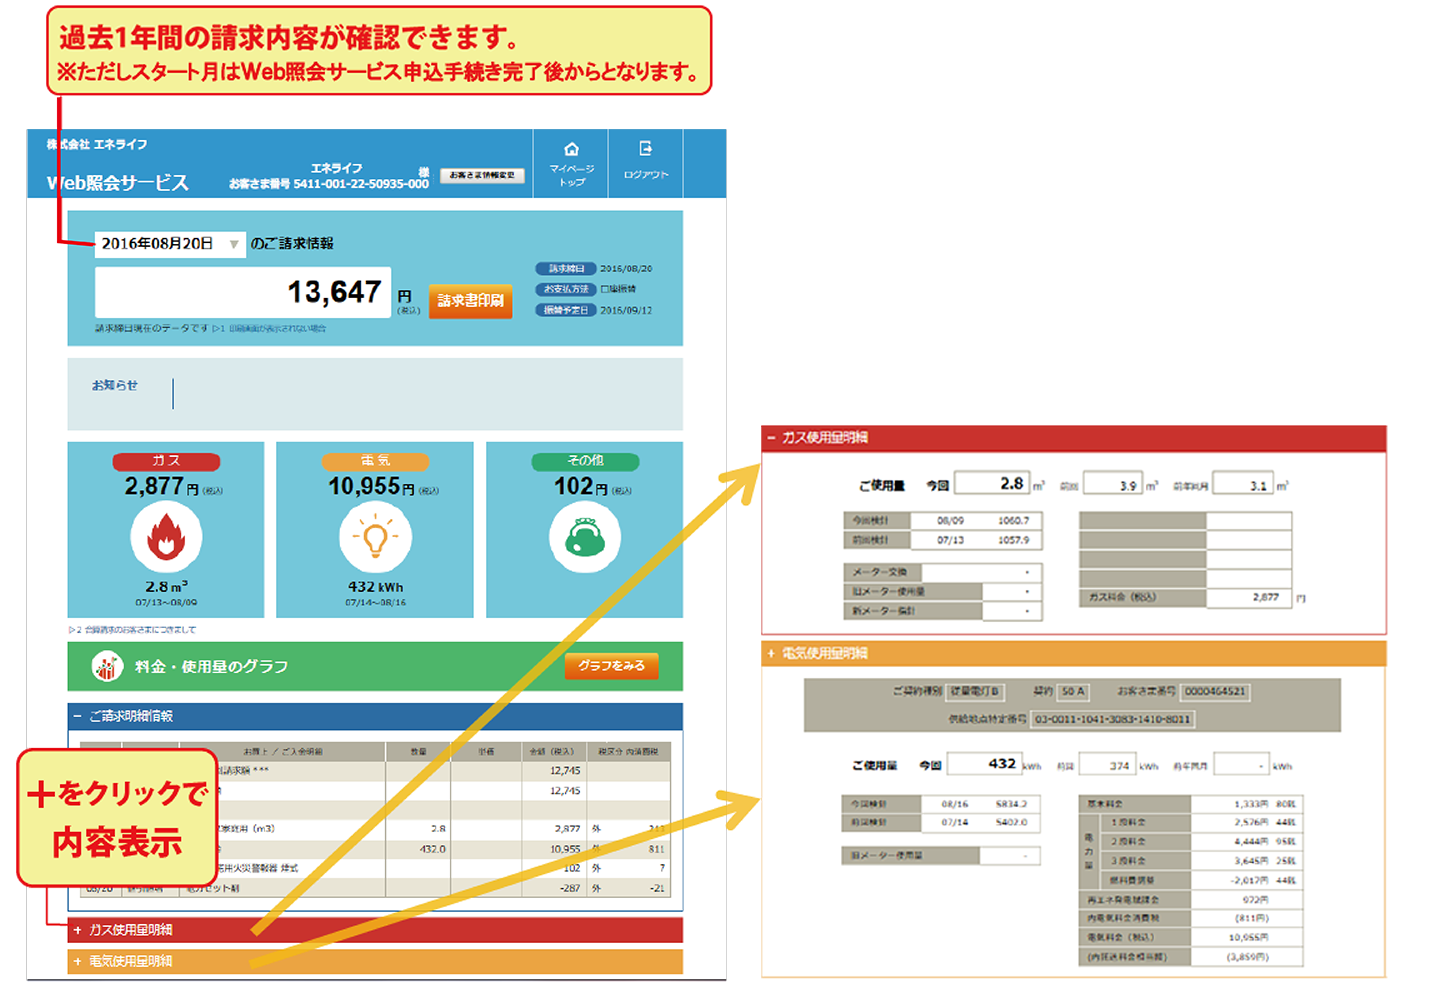The width and height of the screenshot is (1440, 984).
Task: Click the gas card amount 2,877 円
Action: (162, 486)
